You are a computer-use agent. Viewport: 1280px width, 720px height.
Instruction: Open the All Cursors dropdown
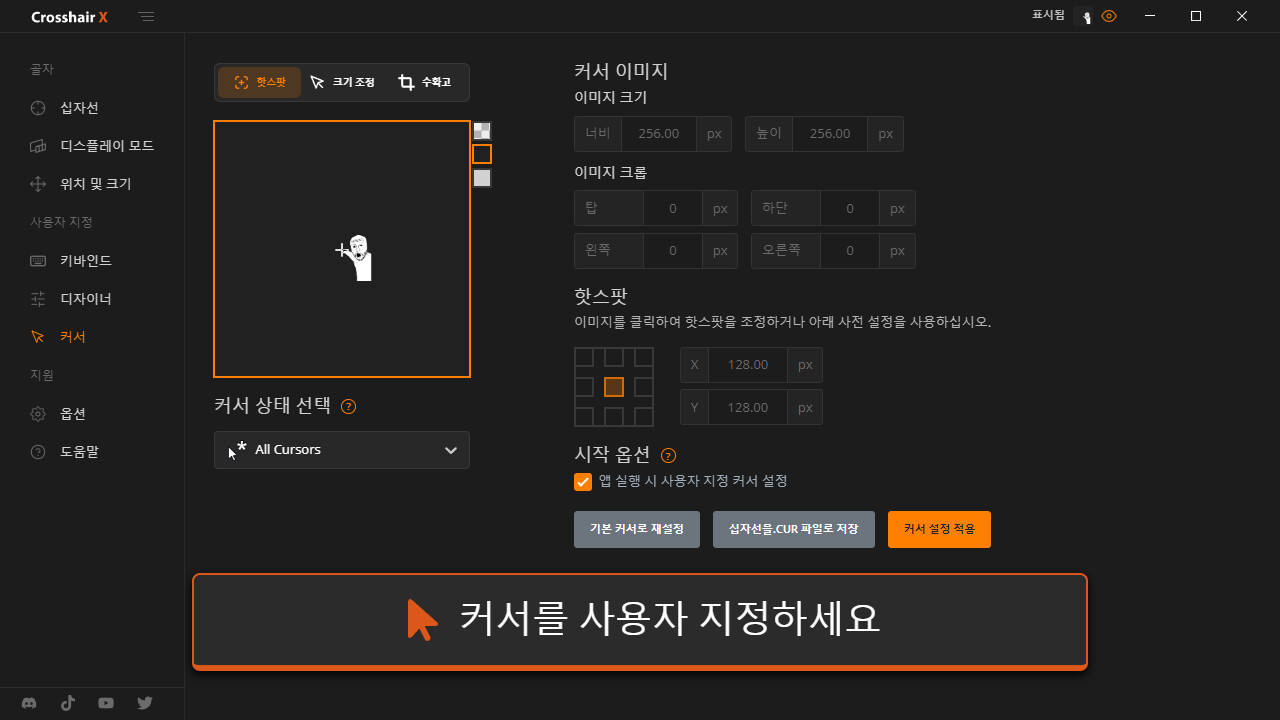click(342, 450)
